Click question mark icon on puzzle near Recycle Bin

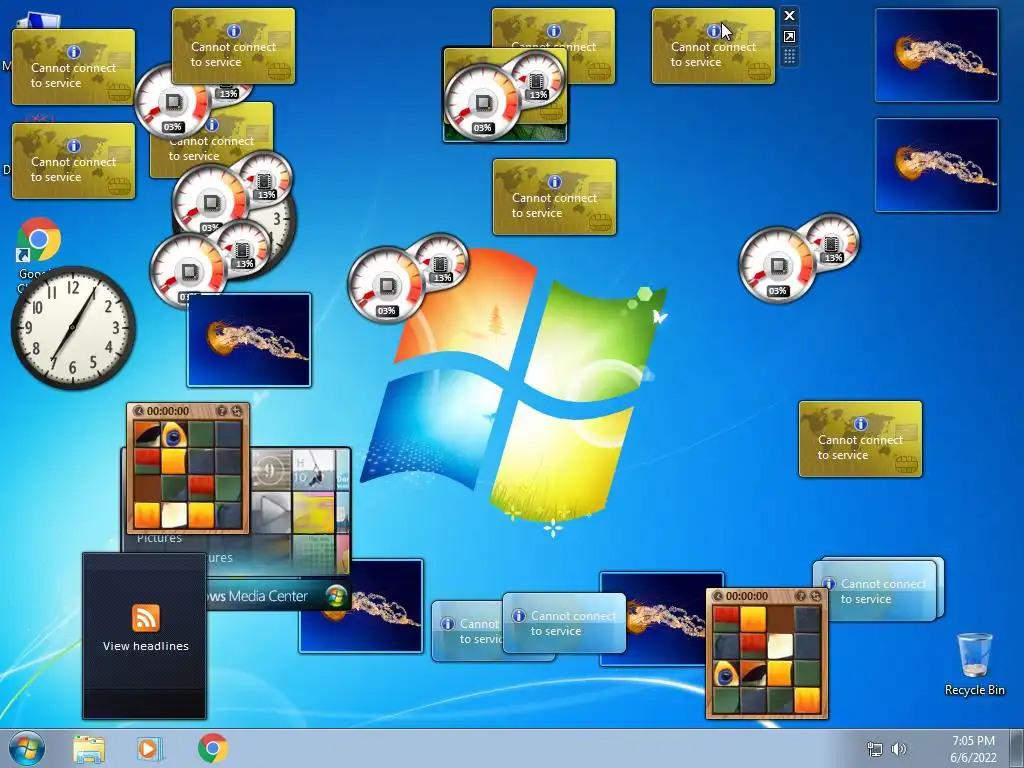pyautogui.click(x=801, y=596)
